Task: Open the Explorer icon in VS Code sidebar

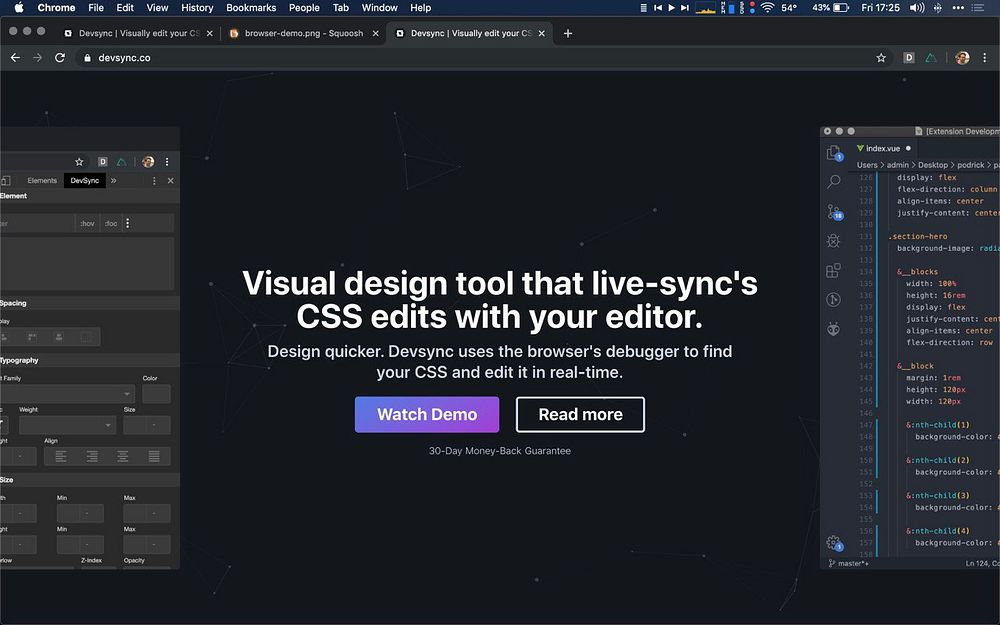Action: (x=834, y=153)
